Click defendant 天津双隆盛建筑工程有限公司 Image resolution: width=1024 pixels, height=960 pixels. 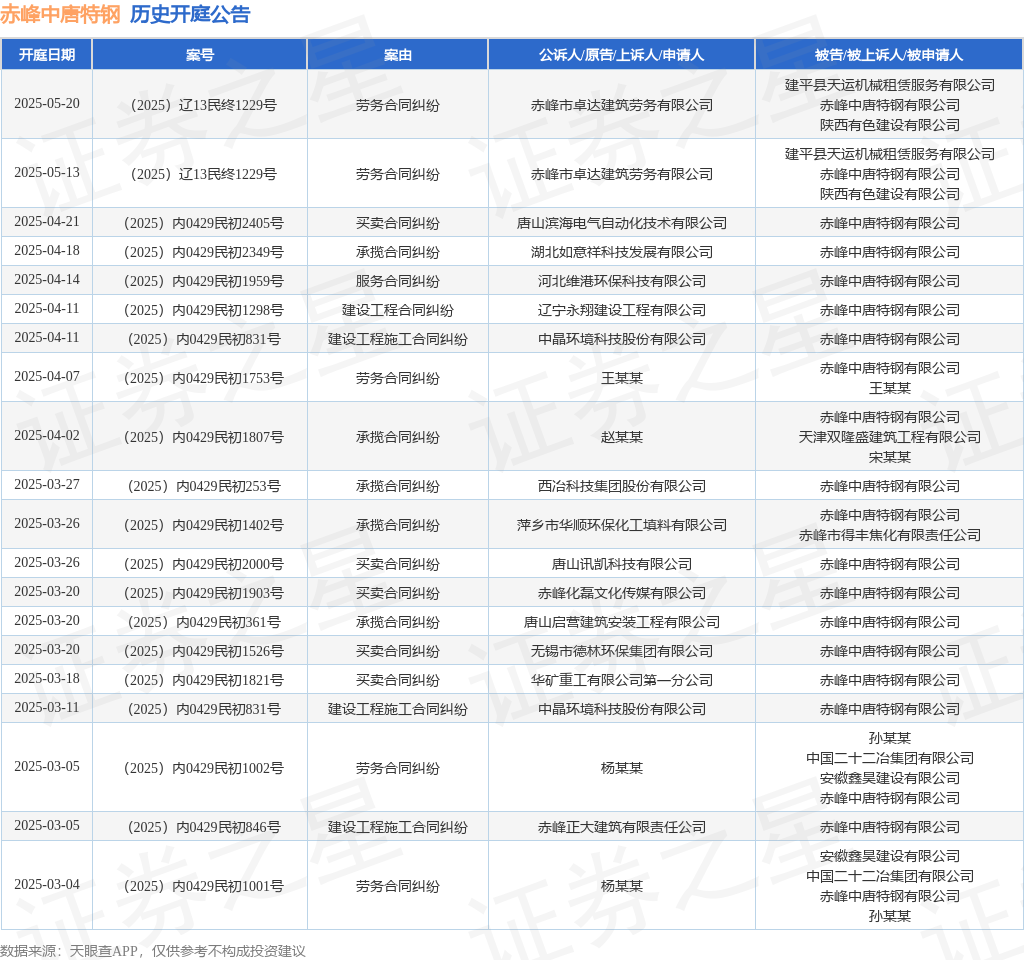coord(889,437)
